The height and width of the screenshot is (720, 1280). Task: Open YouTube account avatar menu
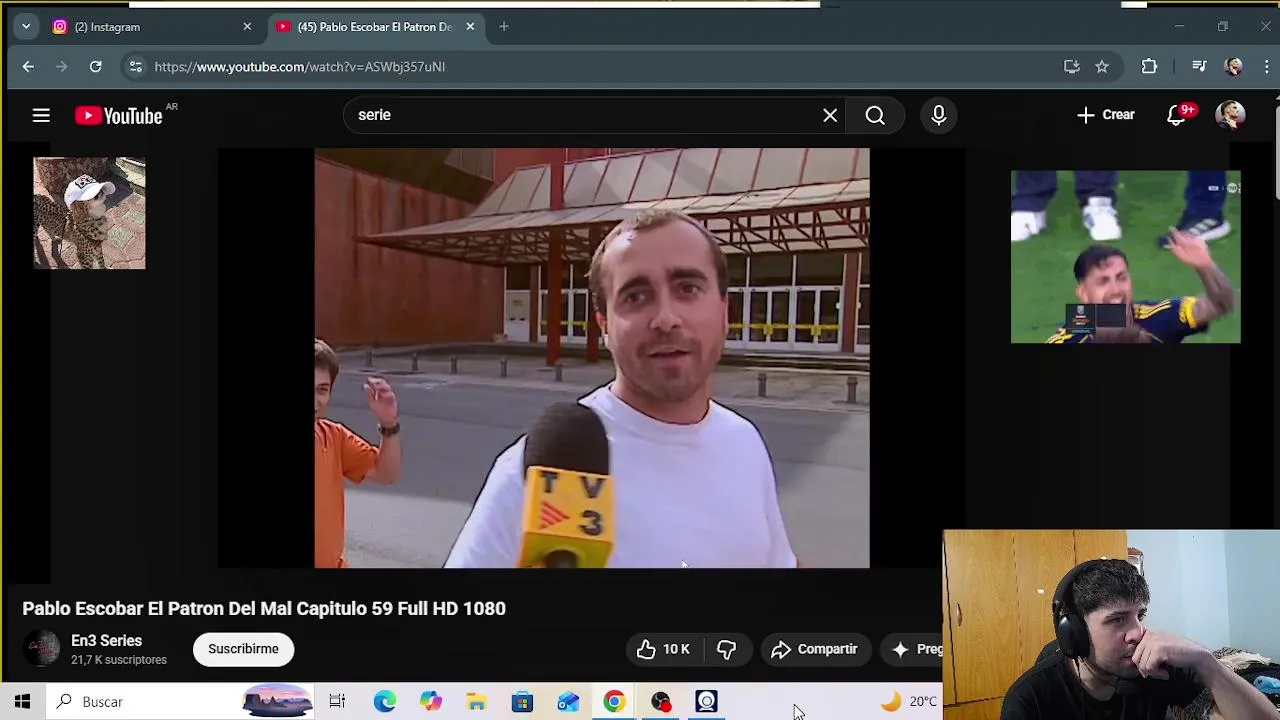[1230, 115]
